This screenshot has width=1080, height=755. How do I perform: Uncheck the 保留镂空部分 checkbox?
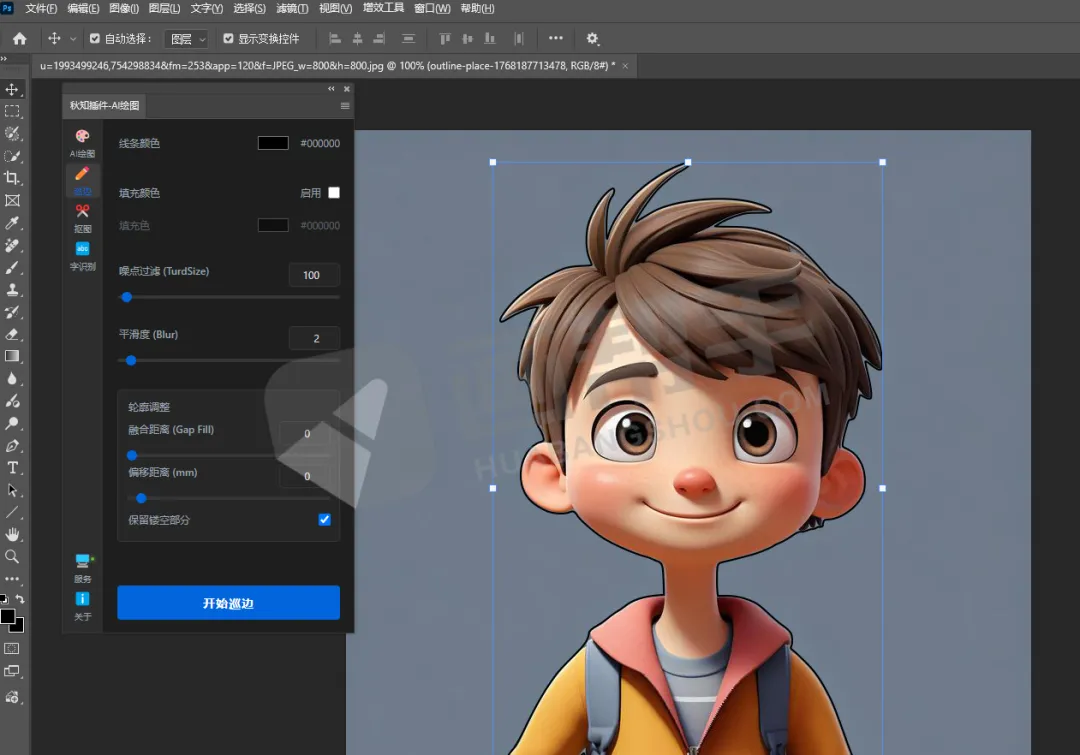(324, 520)
